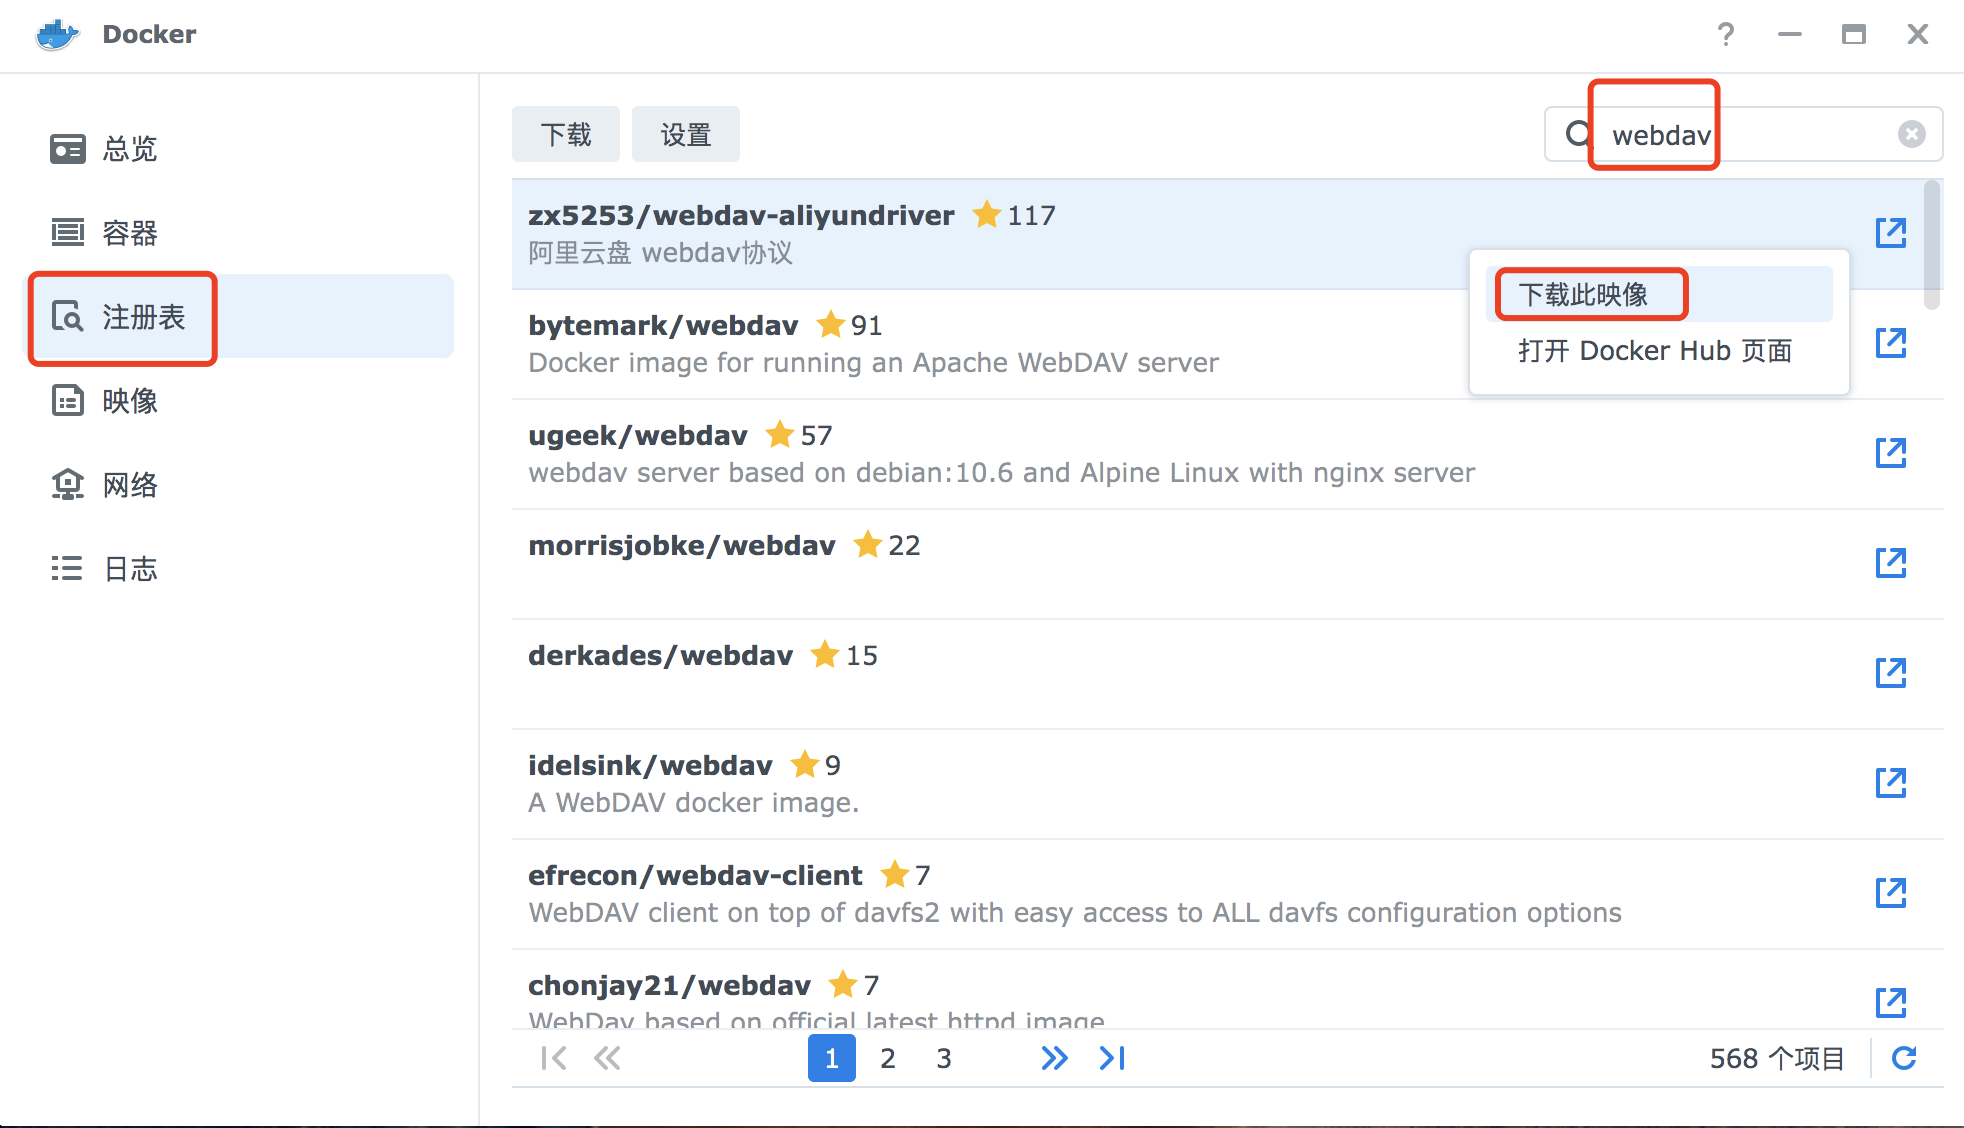Select the chonjay21/webdav image row

[x=1228, y=990]
